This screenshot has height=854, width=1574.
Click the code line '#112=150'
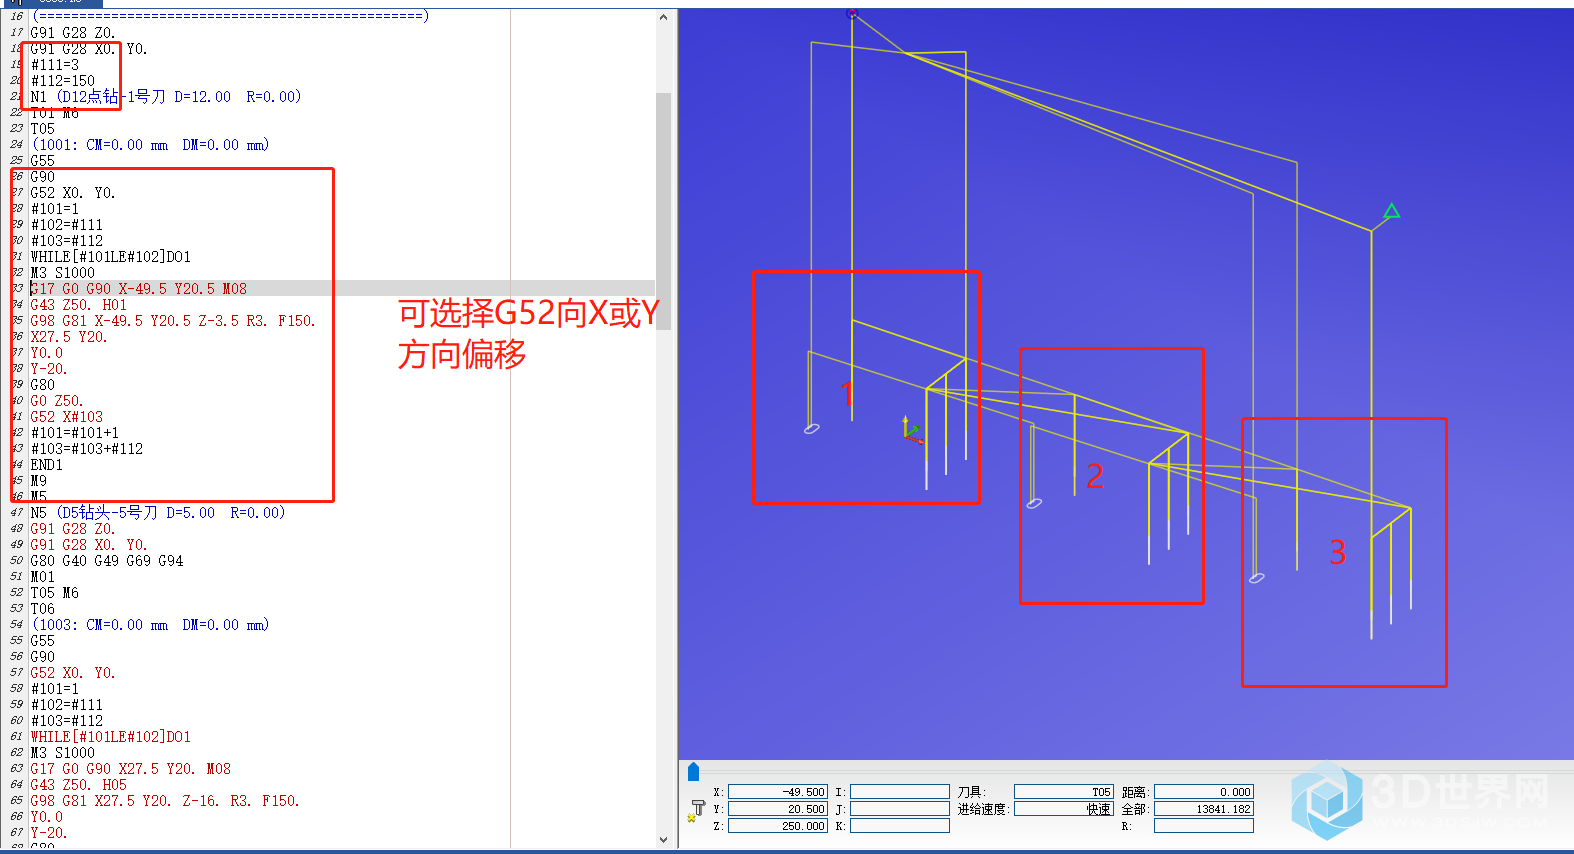pos(63,81)
